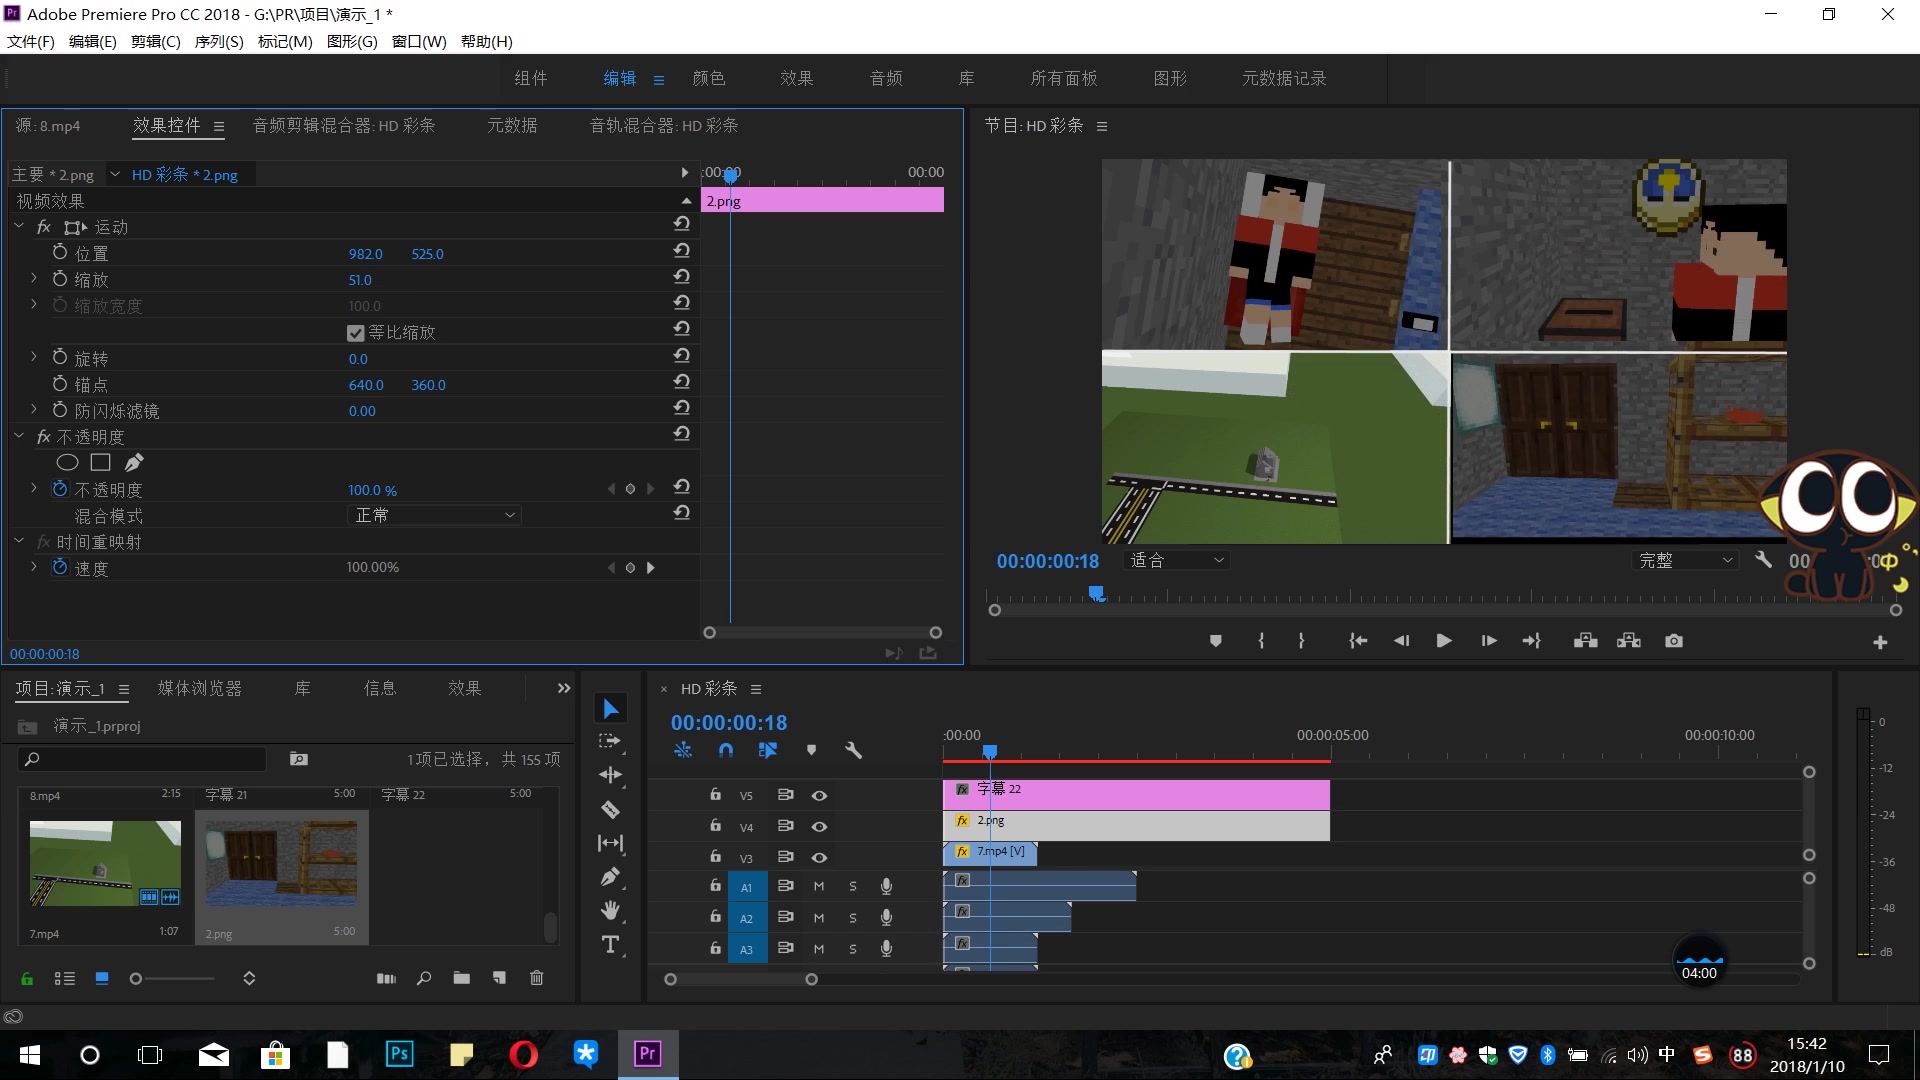Screen dimensions: 1920x1080
Task: Switch to 音频 workspace tab
Action: pyautogui.click(x=886, y=78)
